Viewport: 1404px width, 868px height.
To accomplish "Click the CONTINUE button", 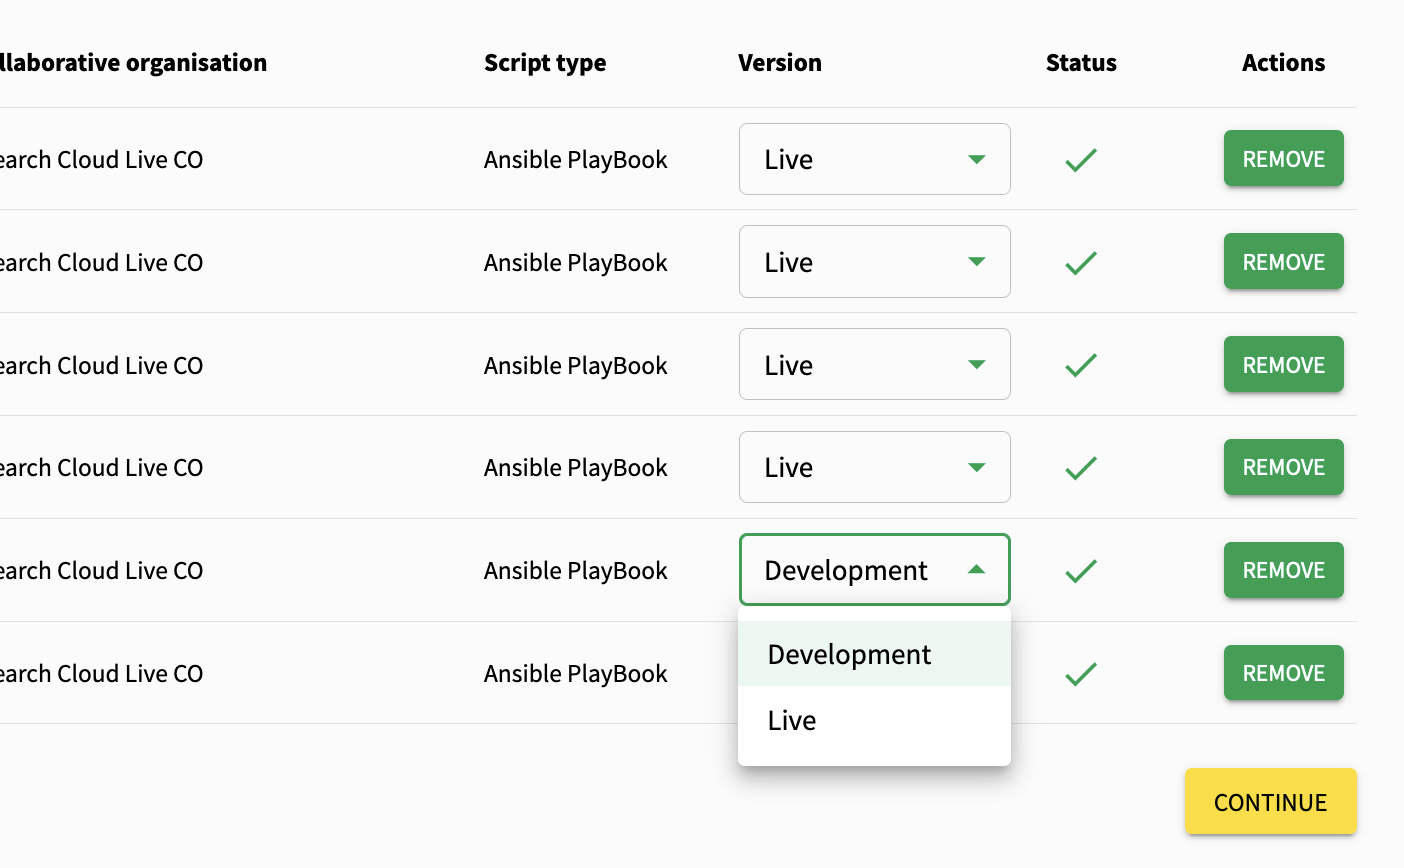I will click(1270, 802).
